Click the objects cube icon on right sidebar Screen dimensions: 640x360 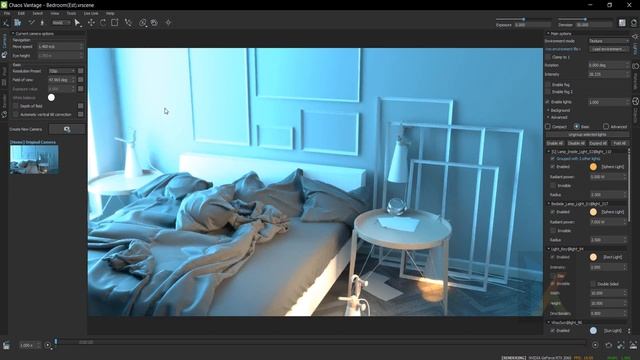tap(635, 101)
